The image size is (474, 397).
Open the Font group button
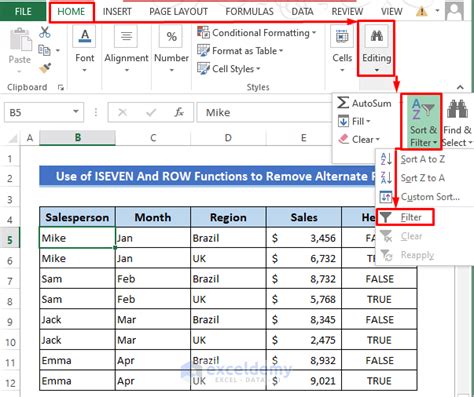pos(85,50)
